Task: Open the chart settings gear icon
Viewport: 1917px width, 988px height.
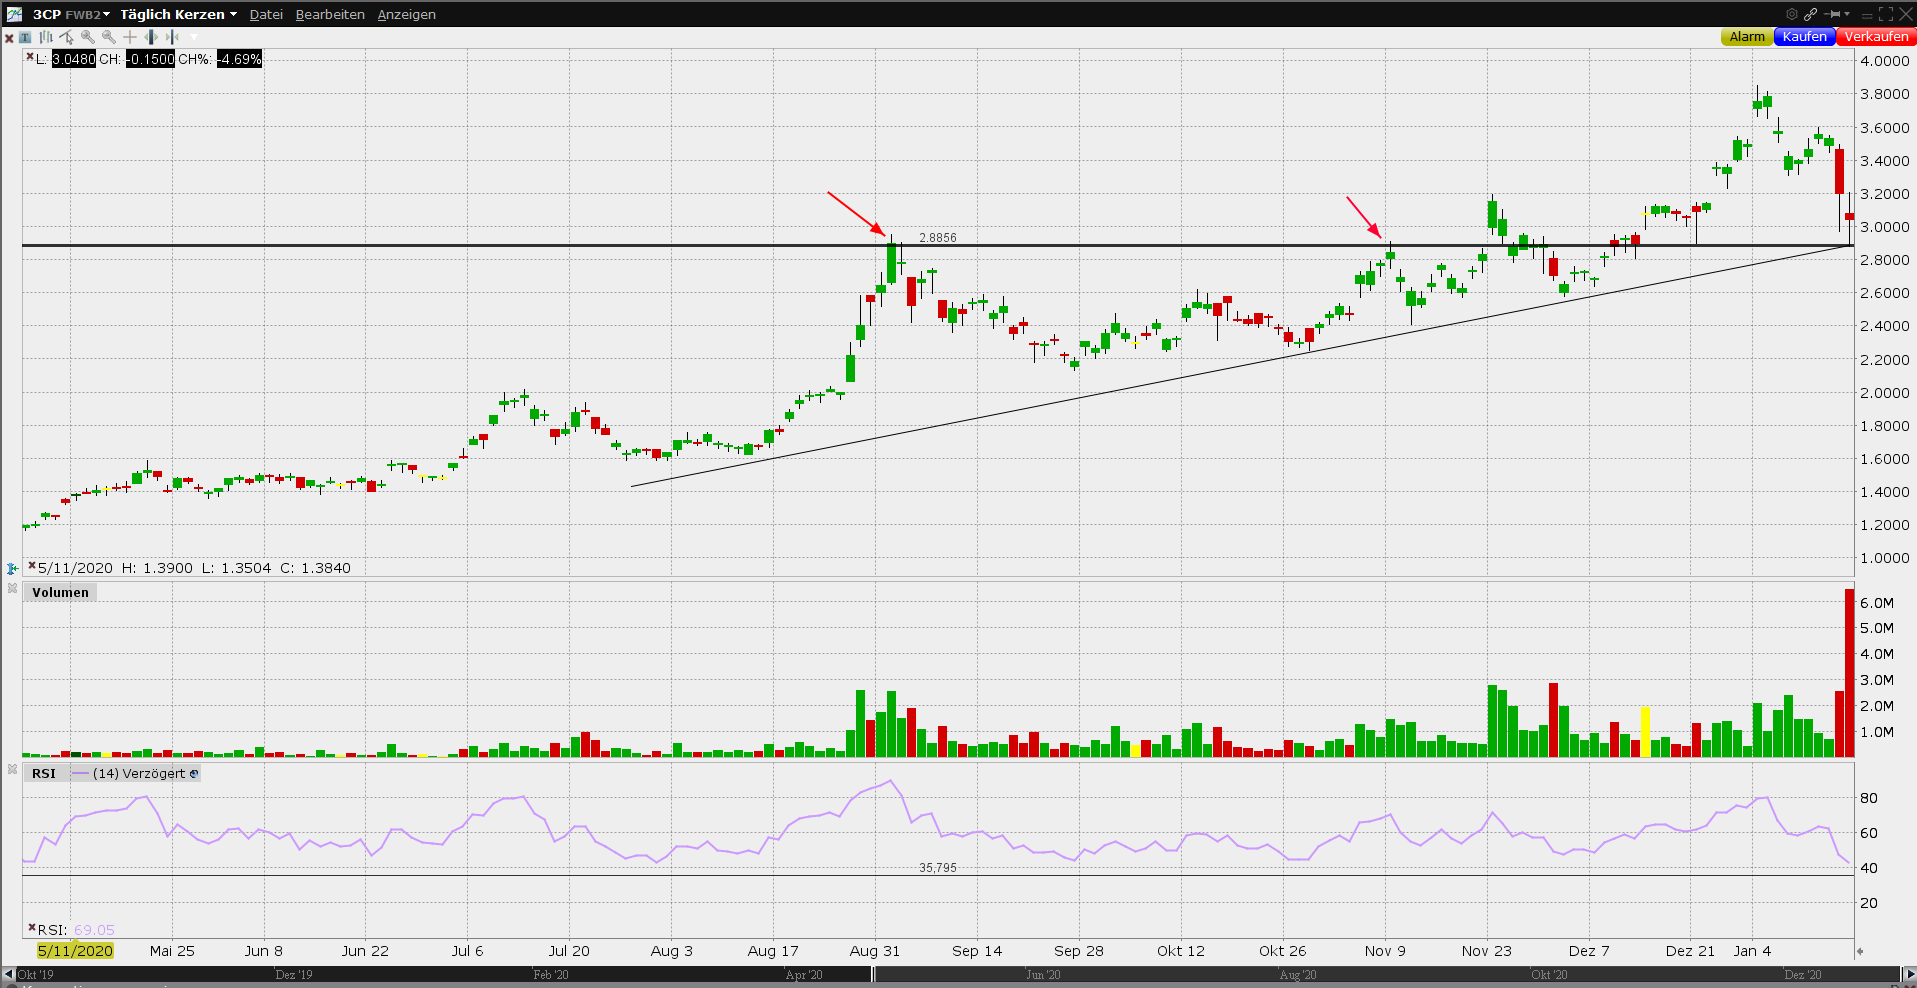Action: point(1792,14)
